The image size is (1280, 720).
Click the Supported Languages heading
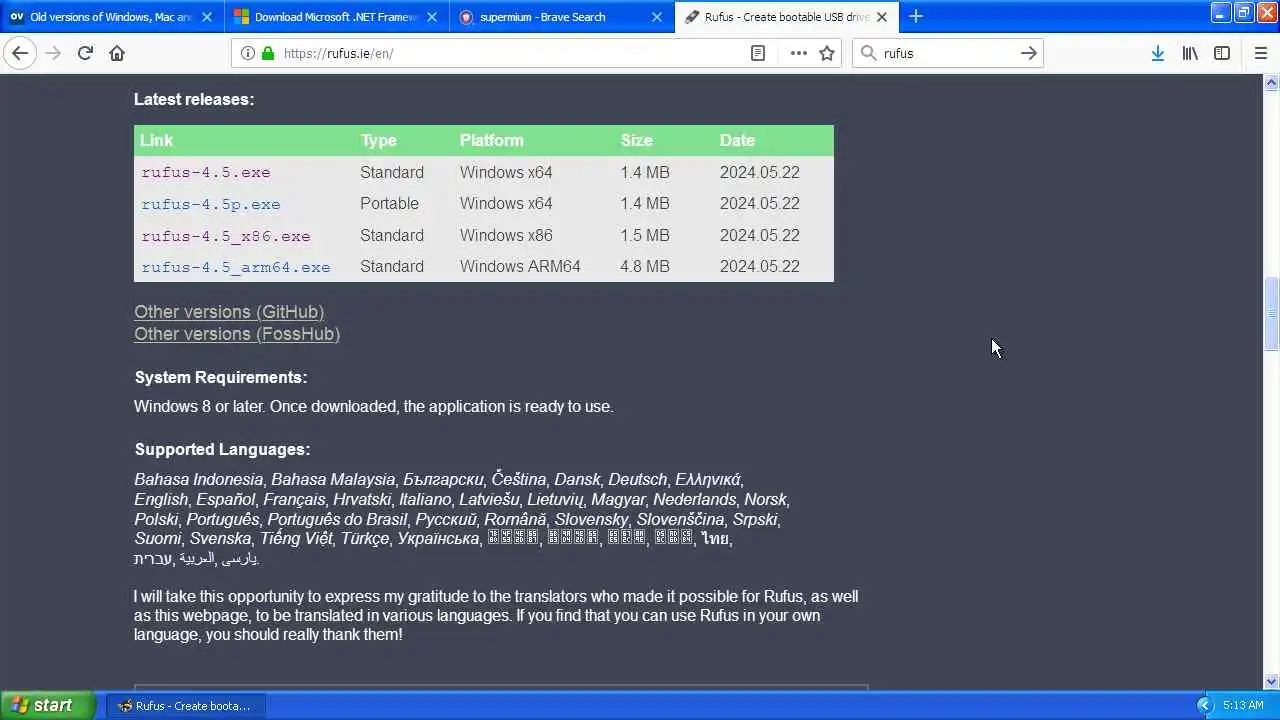tap(222, 449)
